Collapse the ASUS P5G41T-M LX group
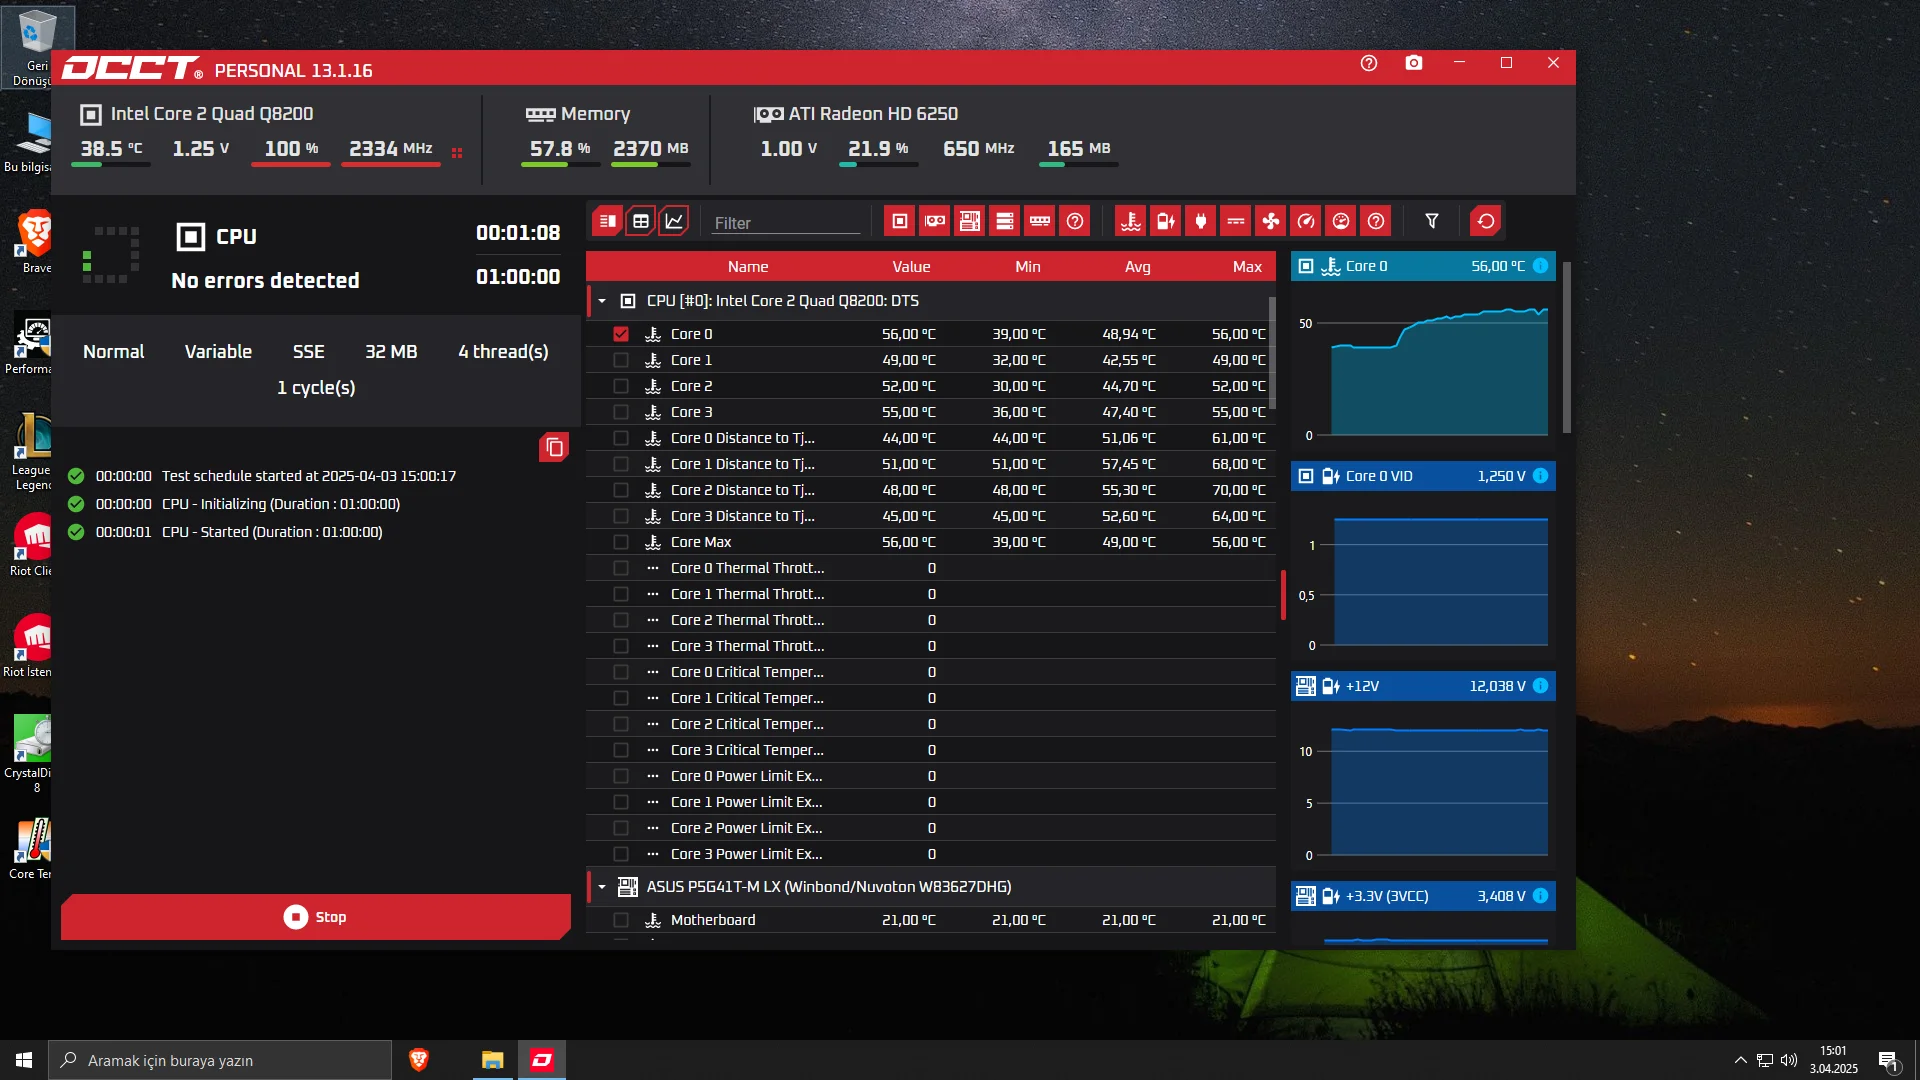The width and height of the screenshot is (1920, 1080). click(602, 887)
